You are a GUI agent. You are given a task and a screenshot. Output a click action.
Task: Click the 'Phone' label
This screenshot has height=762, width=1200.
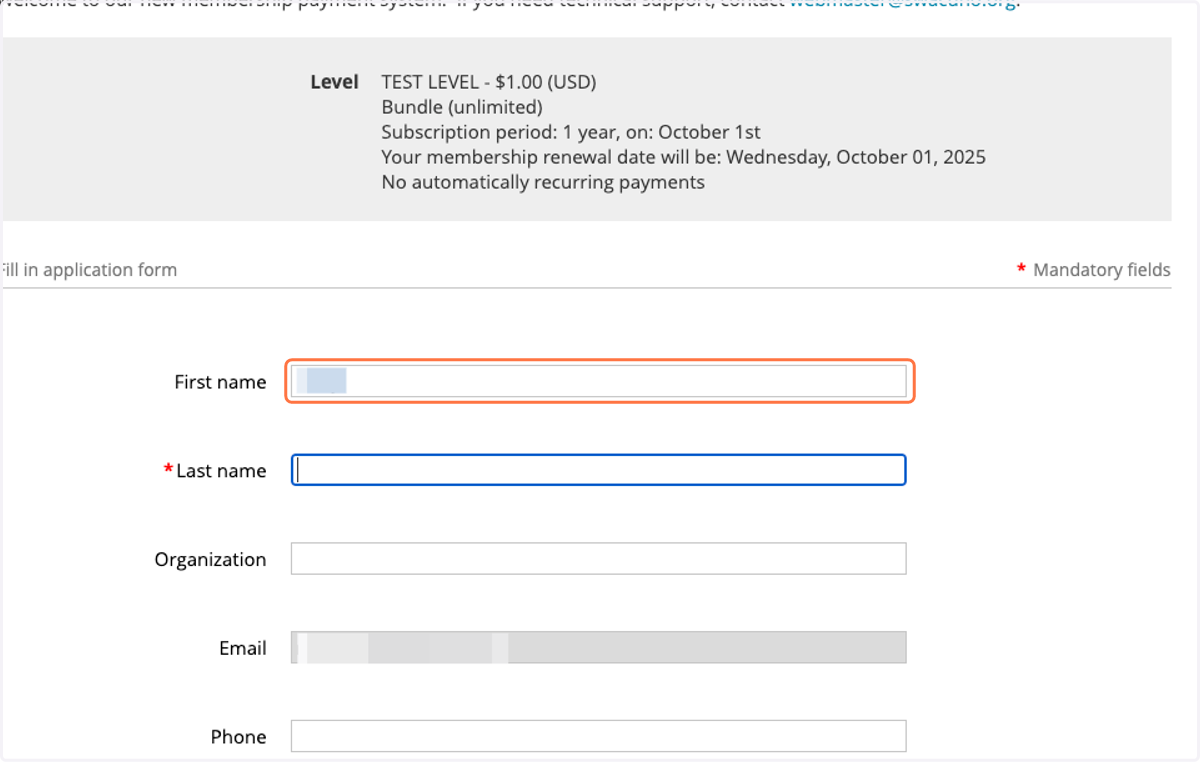238,737
